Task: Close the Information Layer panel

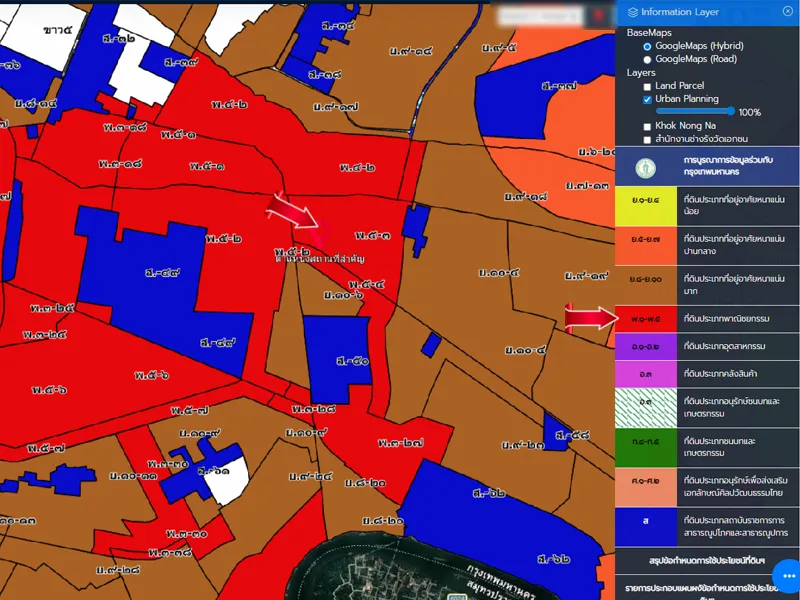Action: tap(787, 11)
